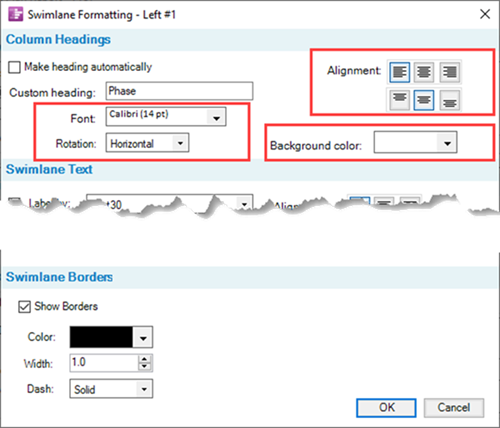Decrease the border Width value
This screenshot has width=500, height=428.
pos(144,367)
